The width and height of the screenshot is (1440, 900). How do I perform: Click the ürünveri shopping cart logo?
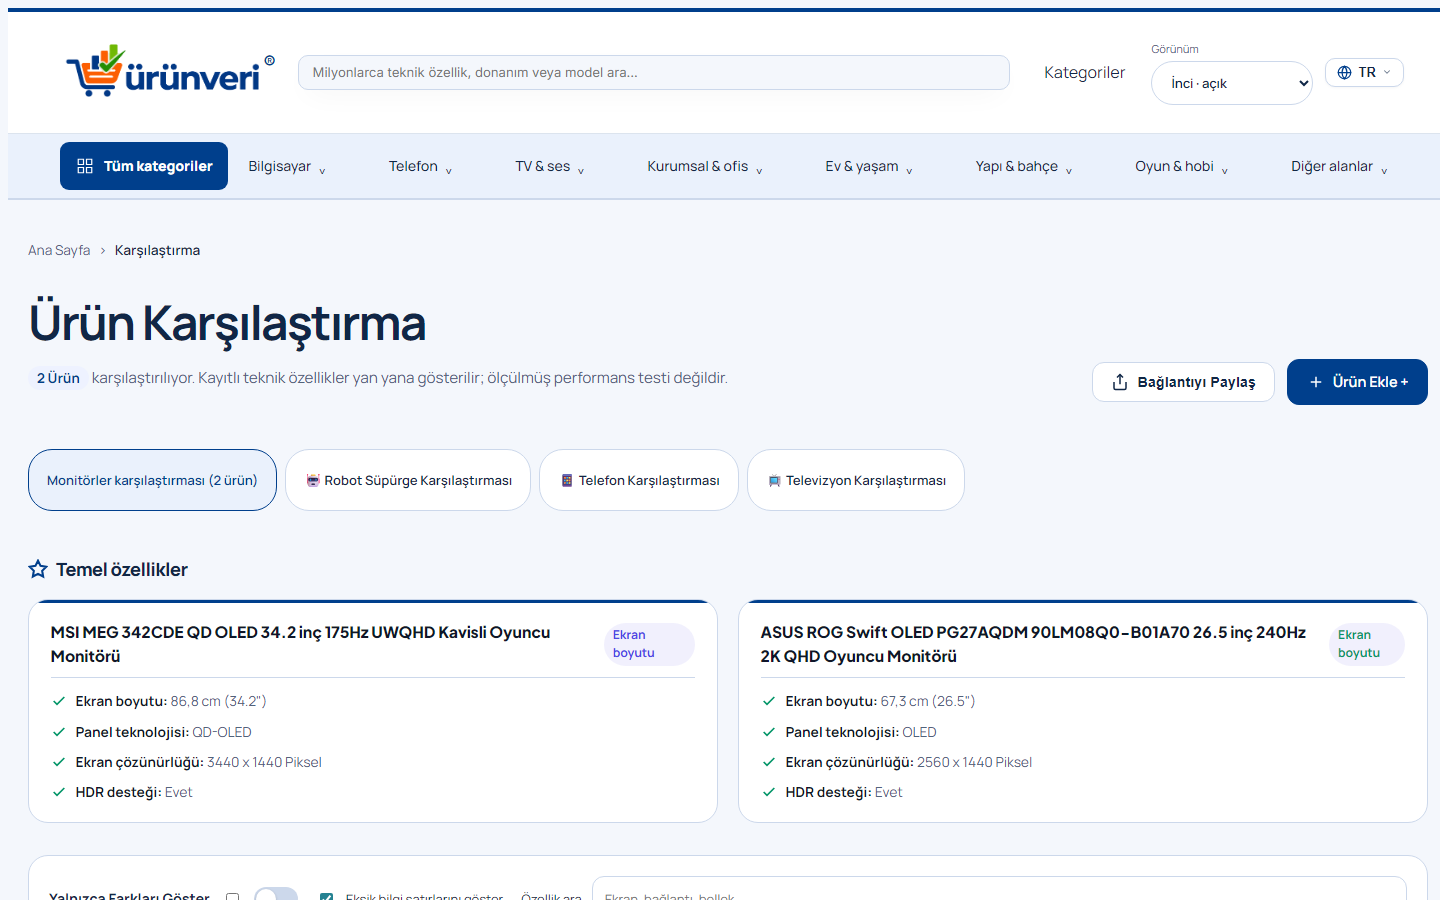click(170, 71)
